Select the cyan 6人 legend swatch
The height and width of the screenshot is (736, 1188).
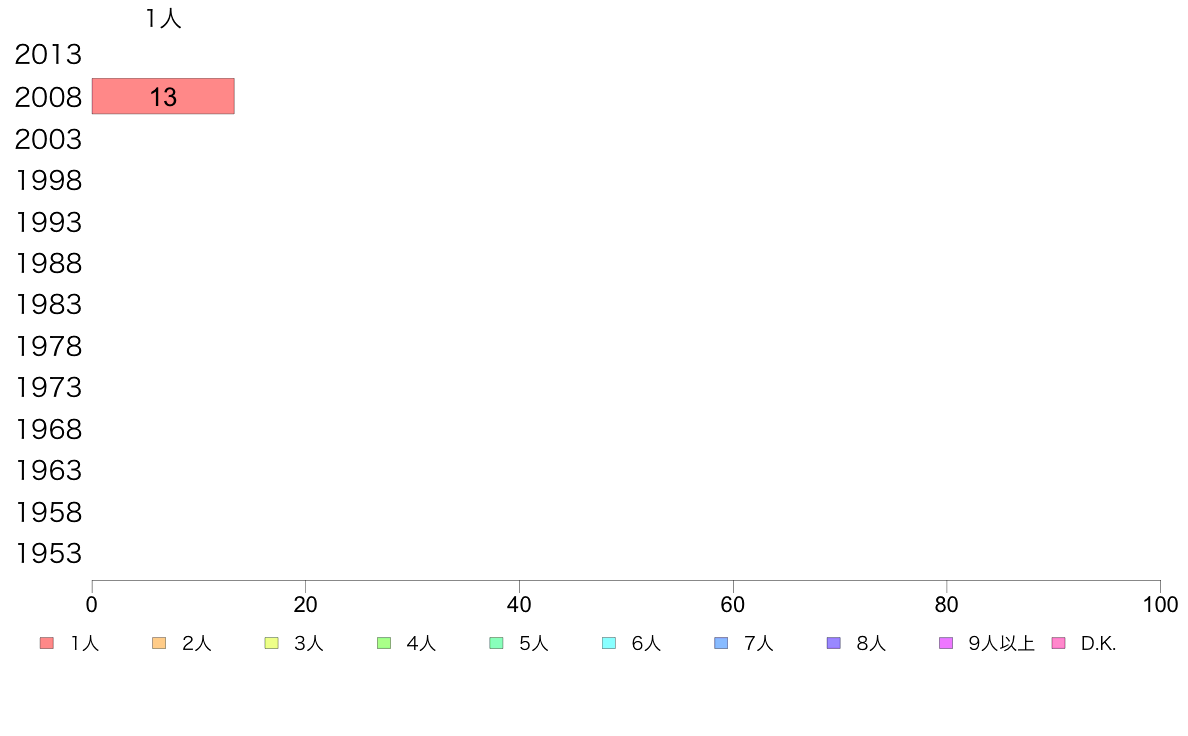608,643
